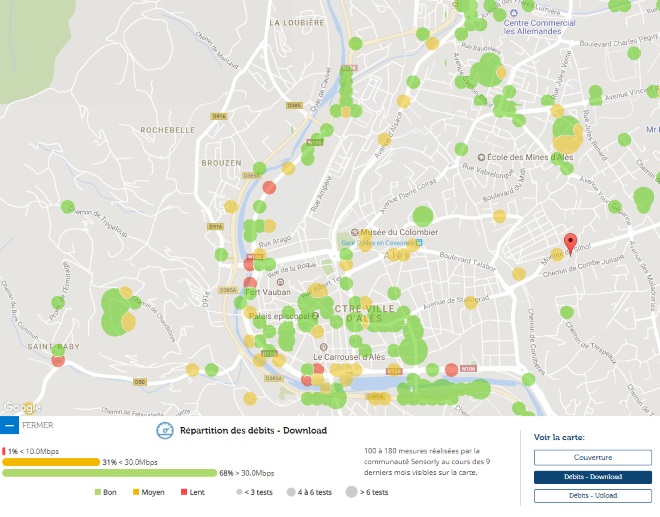This screenshot has width=660, height=517.
Task: Click Le Carrousel d'Alès map icon
Action: point(317,357)
